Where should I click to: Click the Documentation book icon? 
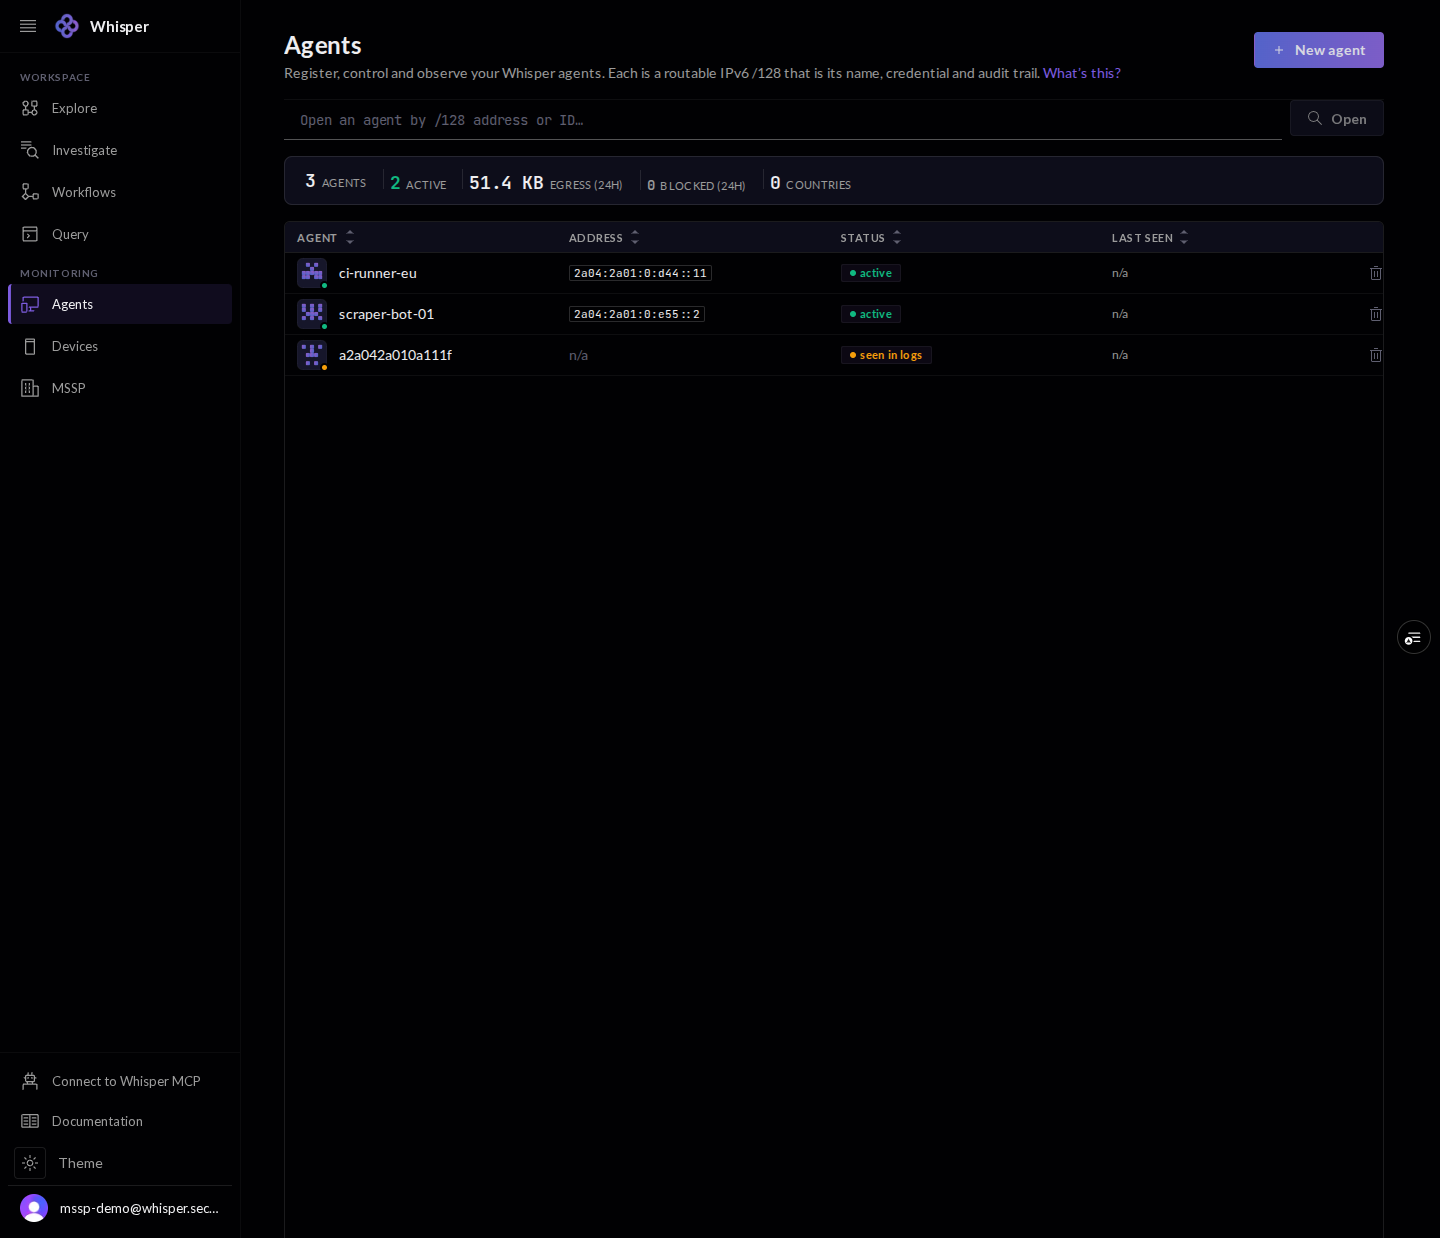click(x=30, y=1121)
